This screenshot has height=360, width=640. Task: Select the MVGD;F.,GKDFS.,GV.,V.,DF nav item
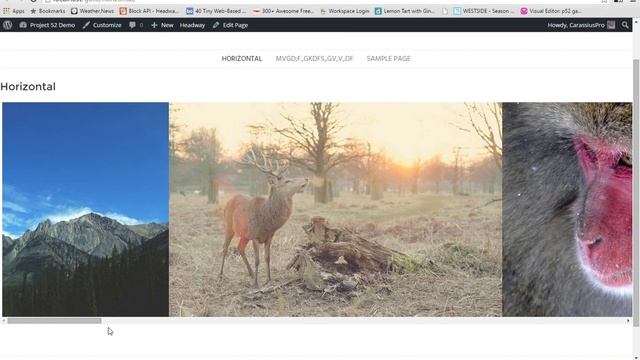click(x=314, y=59)
